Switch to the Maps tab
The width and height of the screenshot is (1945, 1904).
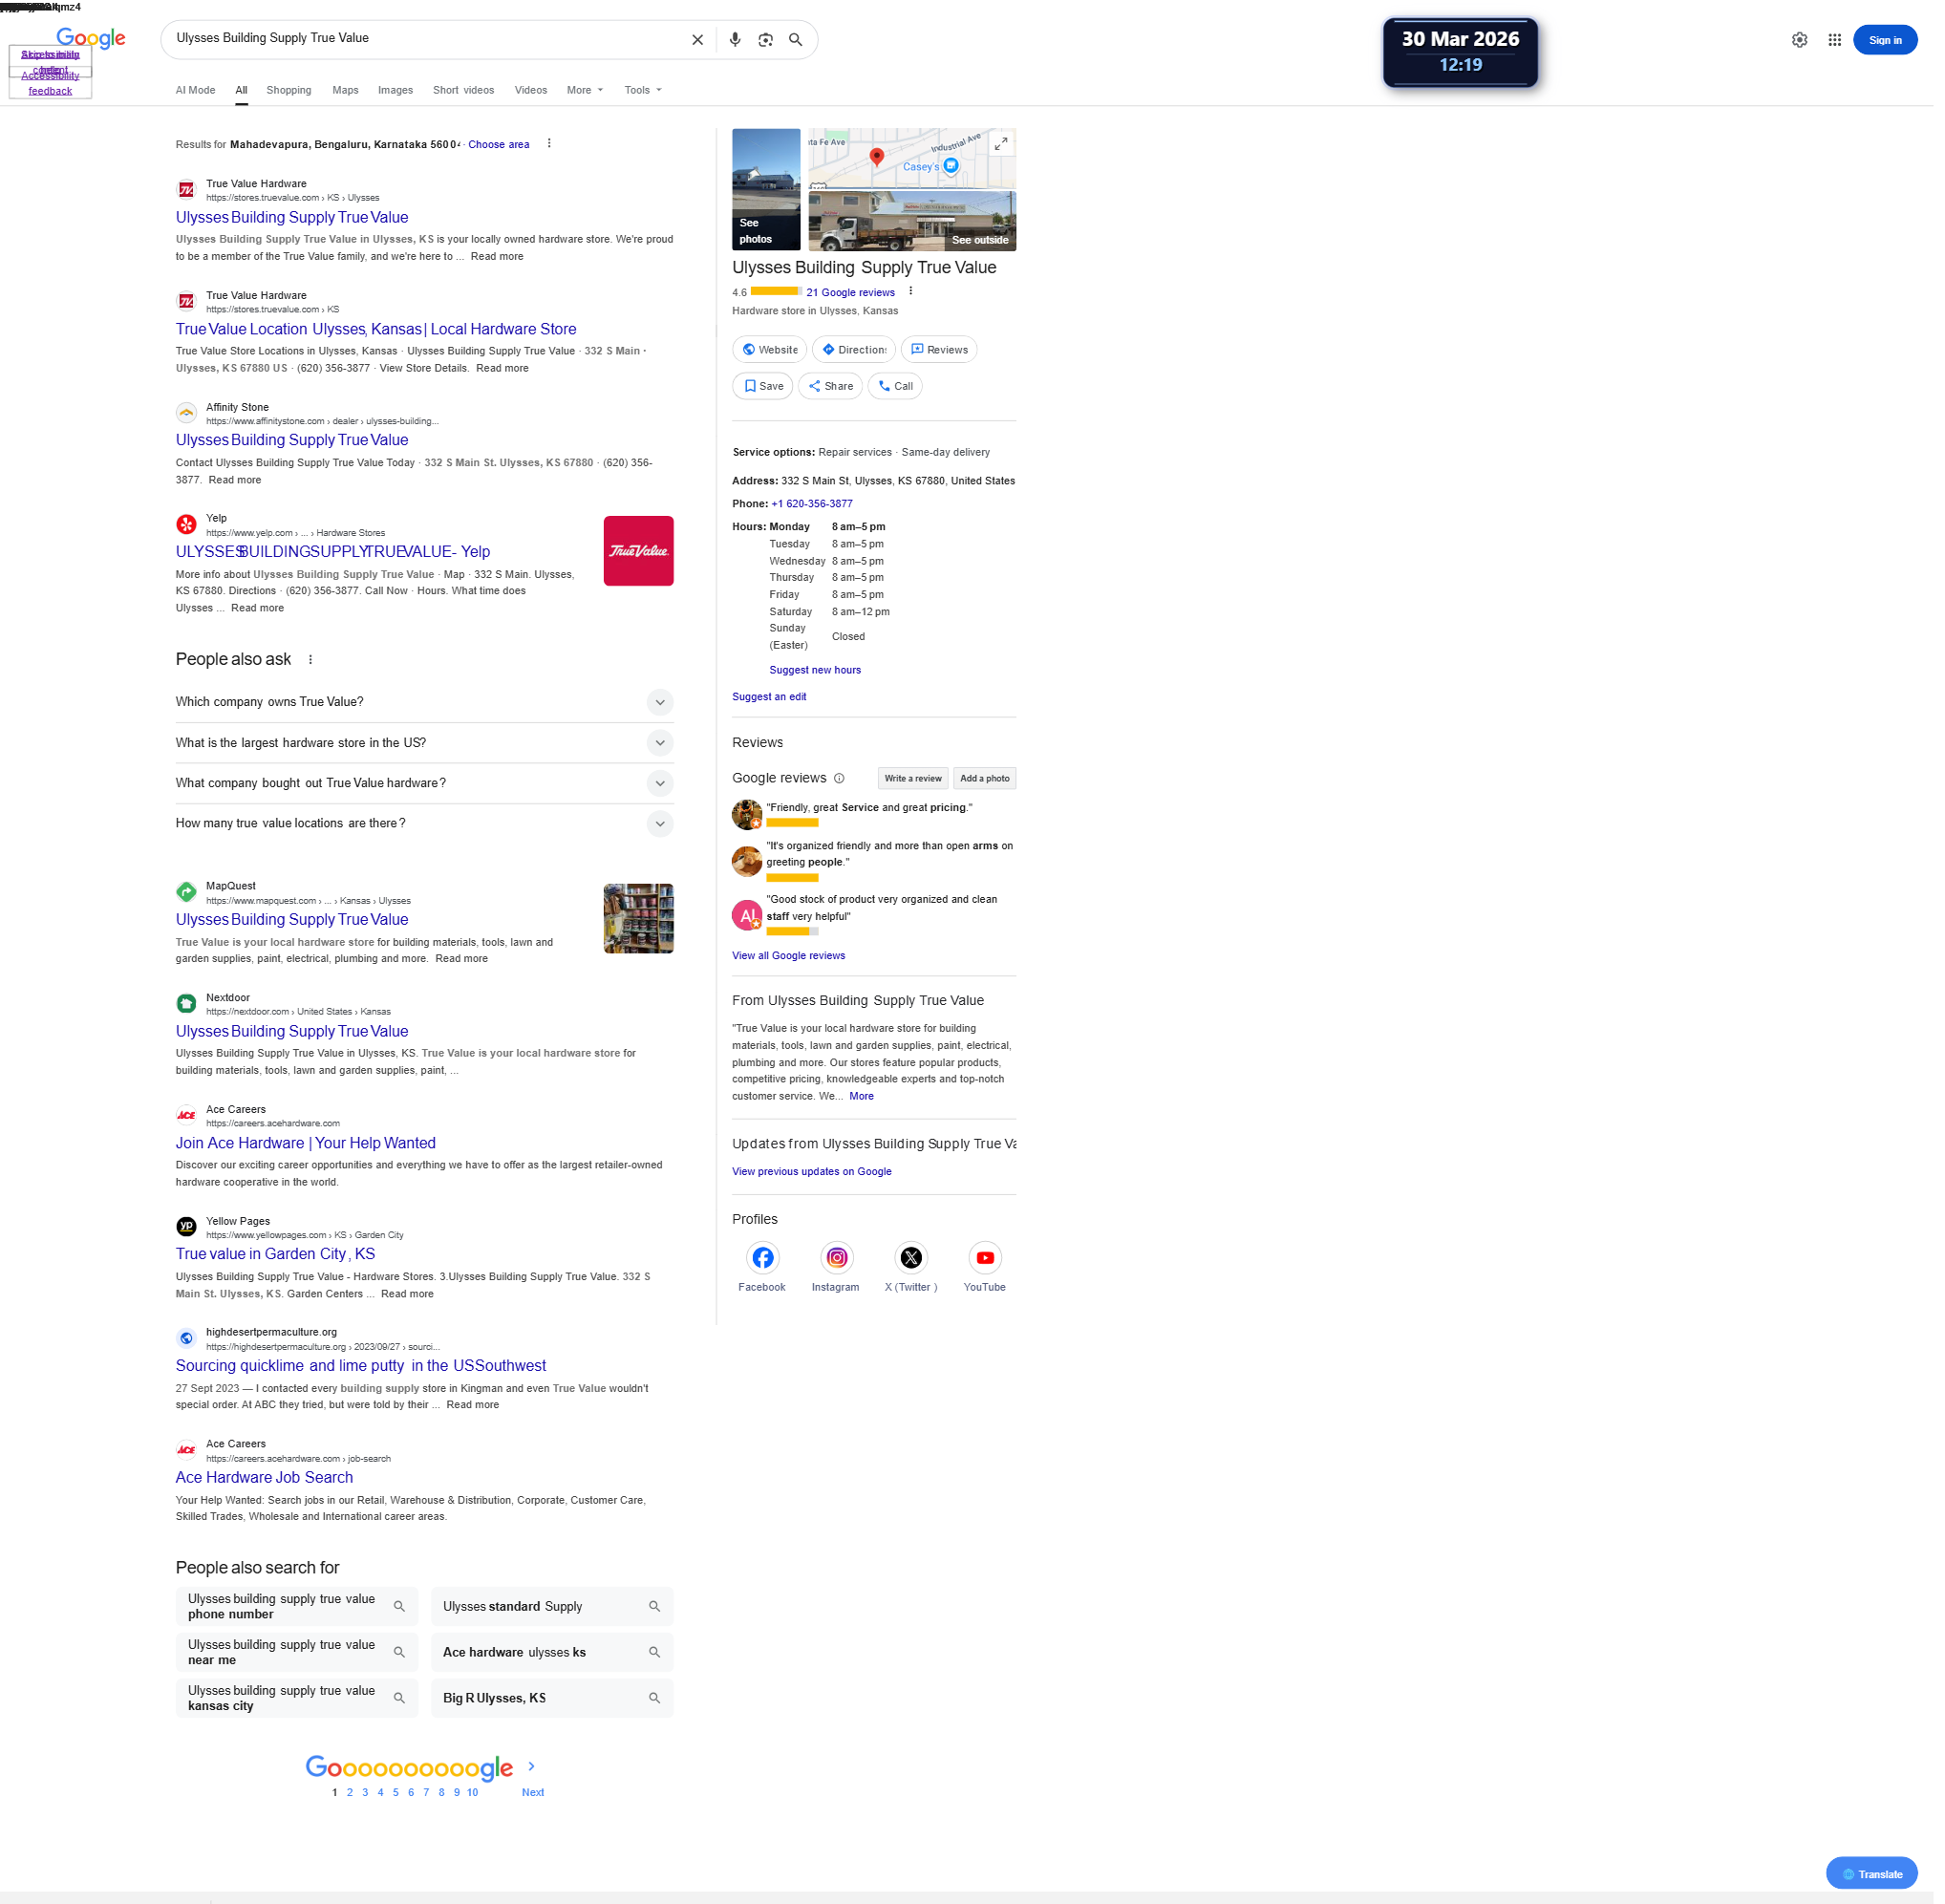click(347, 91)
